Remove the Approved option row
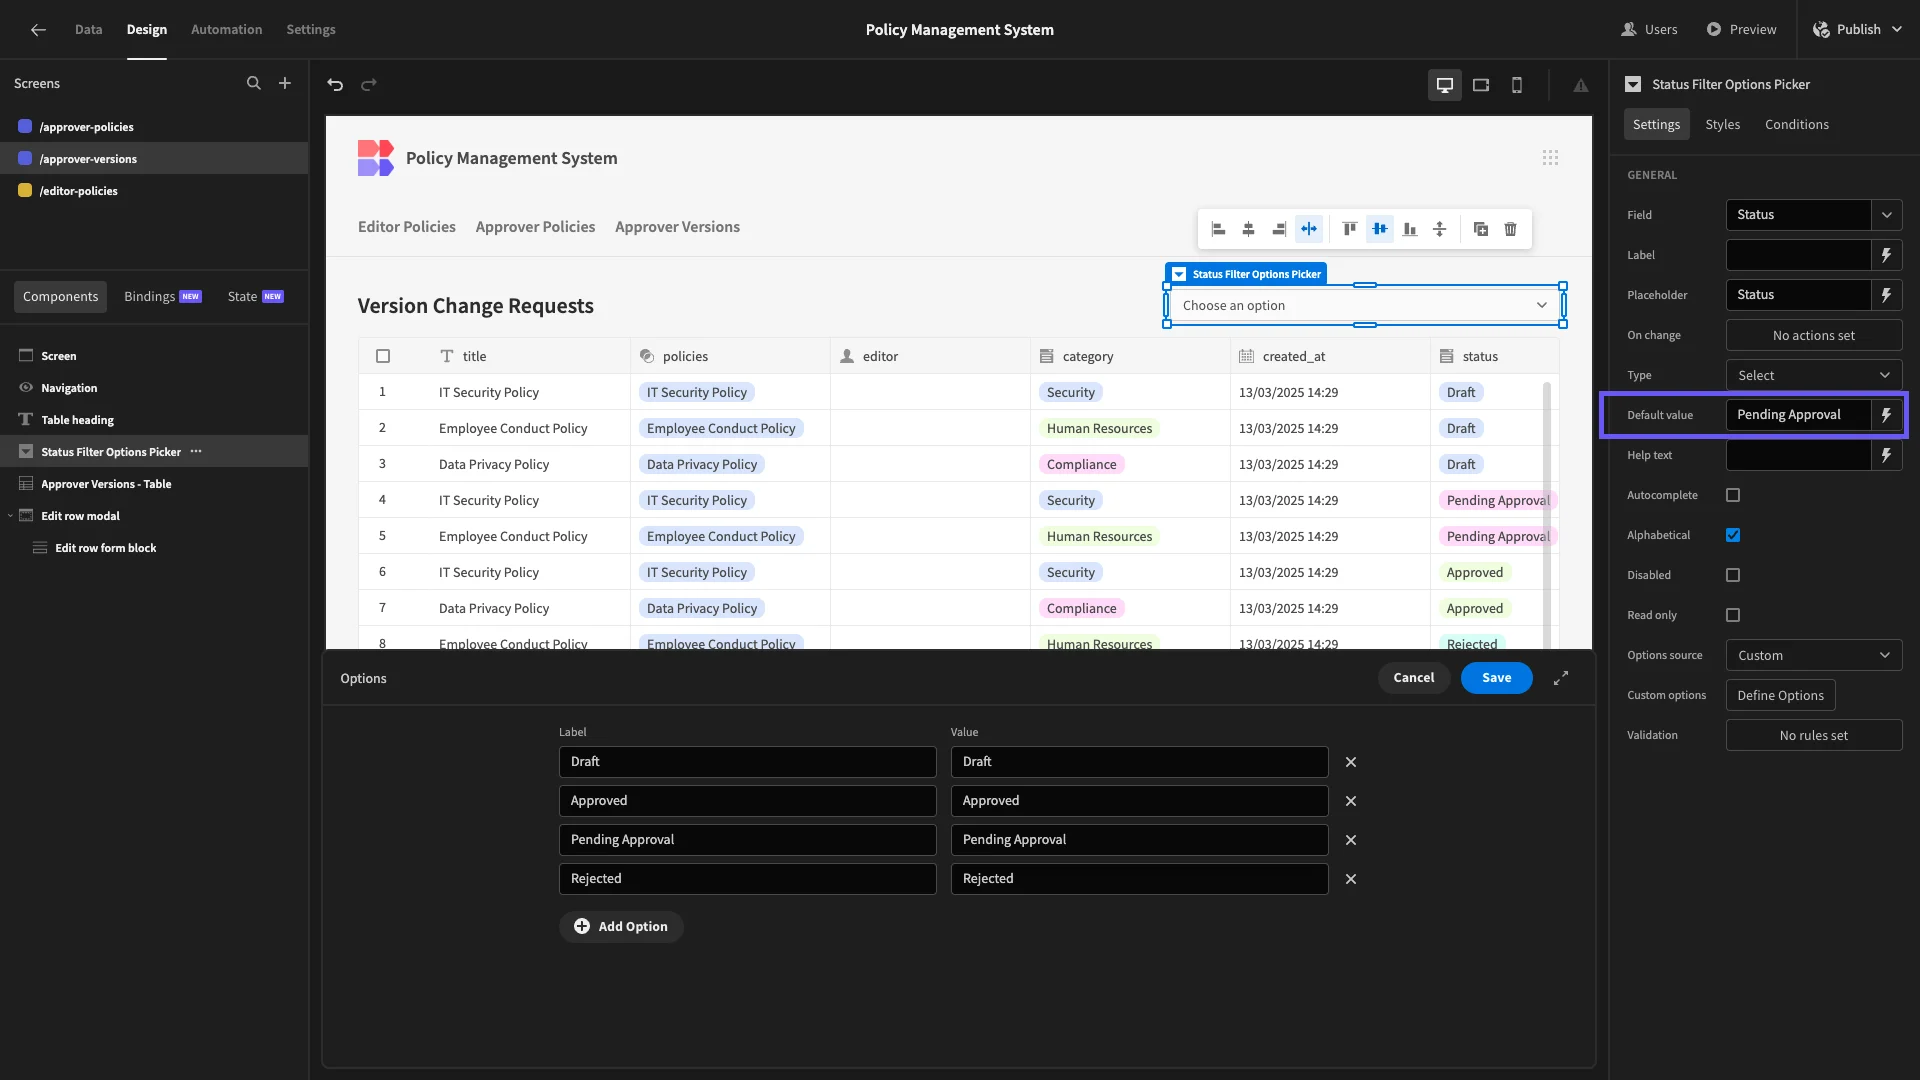This screenshot has height=1080, width=1920. [1351, 801]
